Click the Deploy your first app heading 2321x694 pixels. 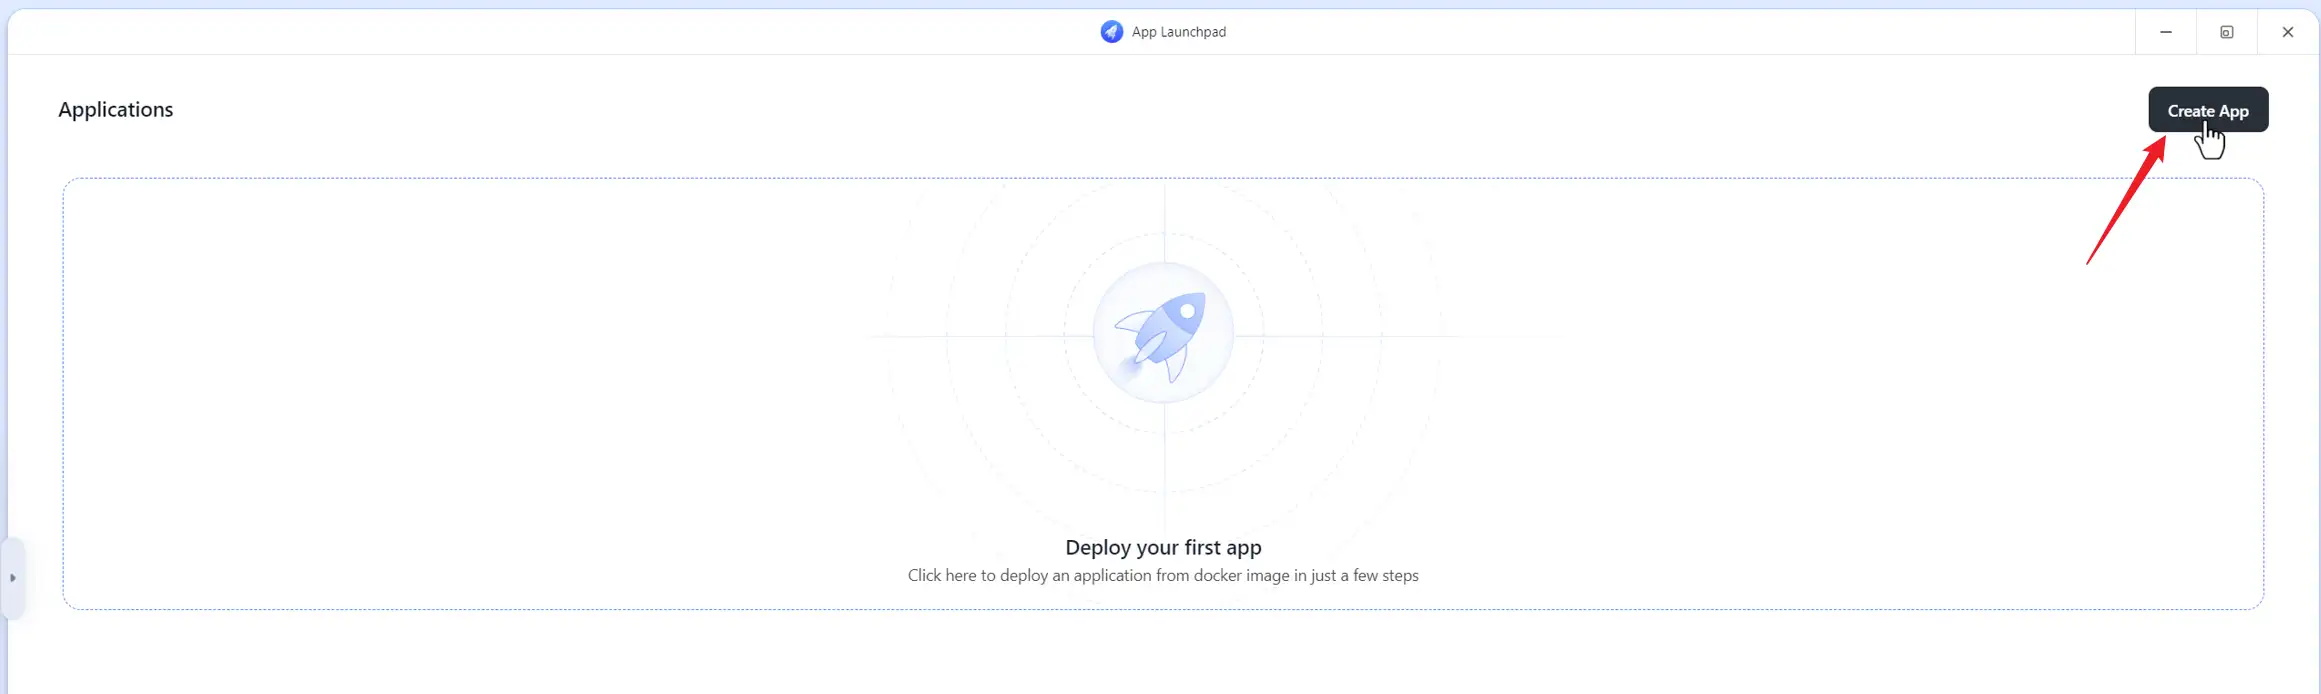pyautogui.click(x=1163, y=547)
